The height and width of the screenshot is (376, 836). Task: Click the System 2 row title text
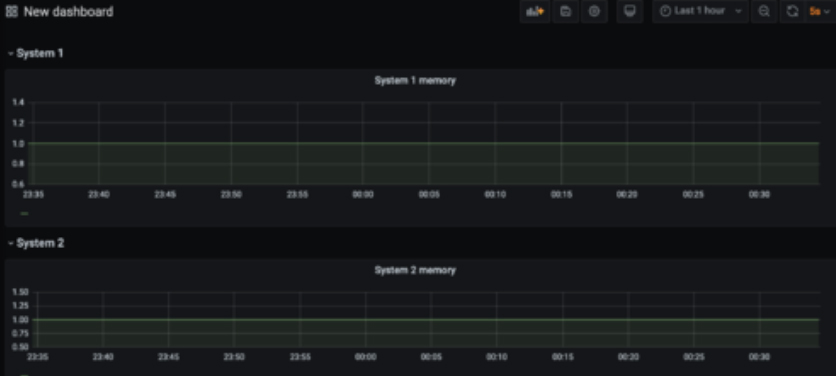point(40,243)
